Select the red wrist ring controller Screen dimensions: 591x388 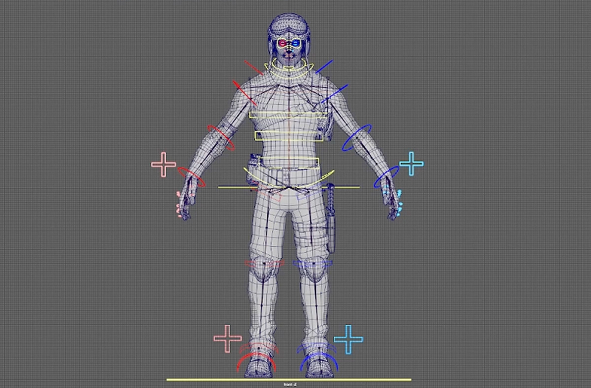point(191,177)
